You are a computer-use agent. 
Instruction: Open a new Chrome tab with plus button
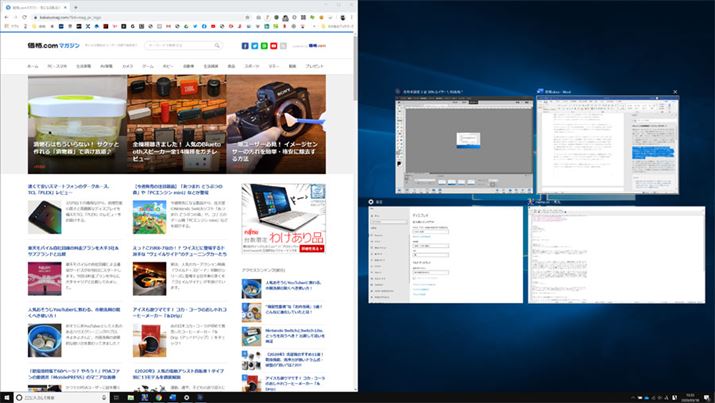pyautogui.click(x=76, y=6)
